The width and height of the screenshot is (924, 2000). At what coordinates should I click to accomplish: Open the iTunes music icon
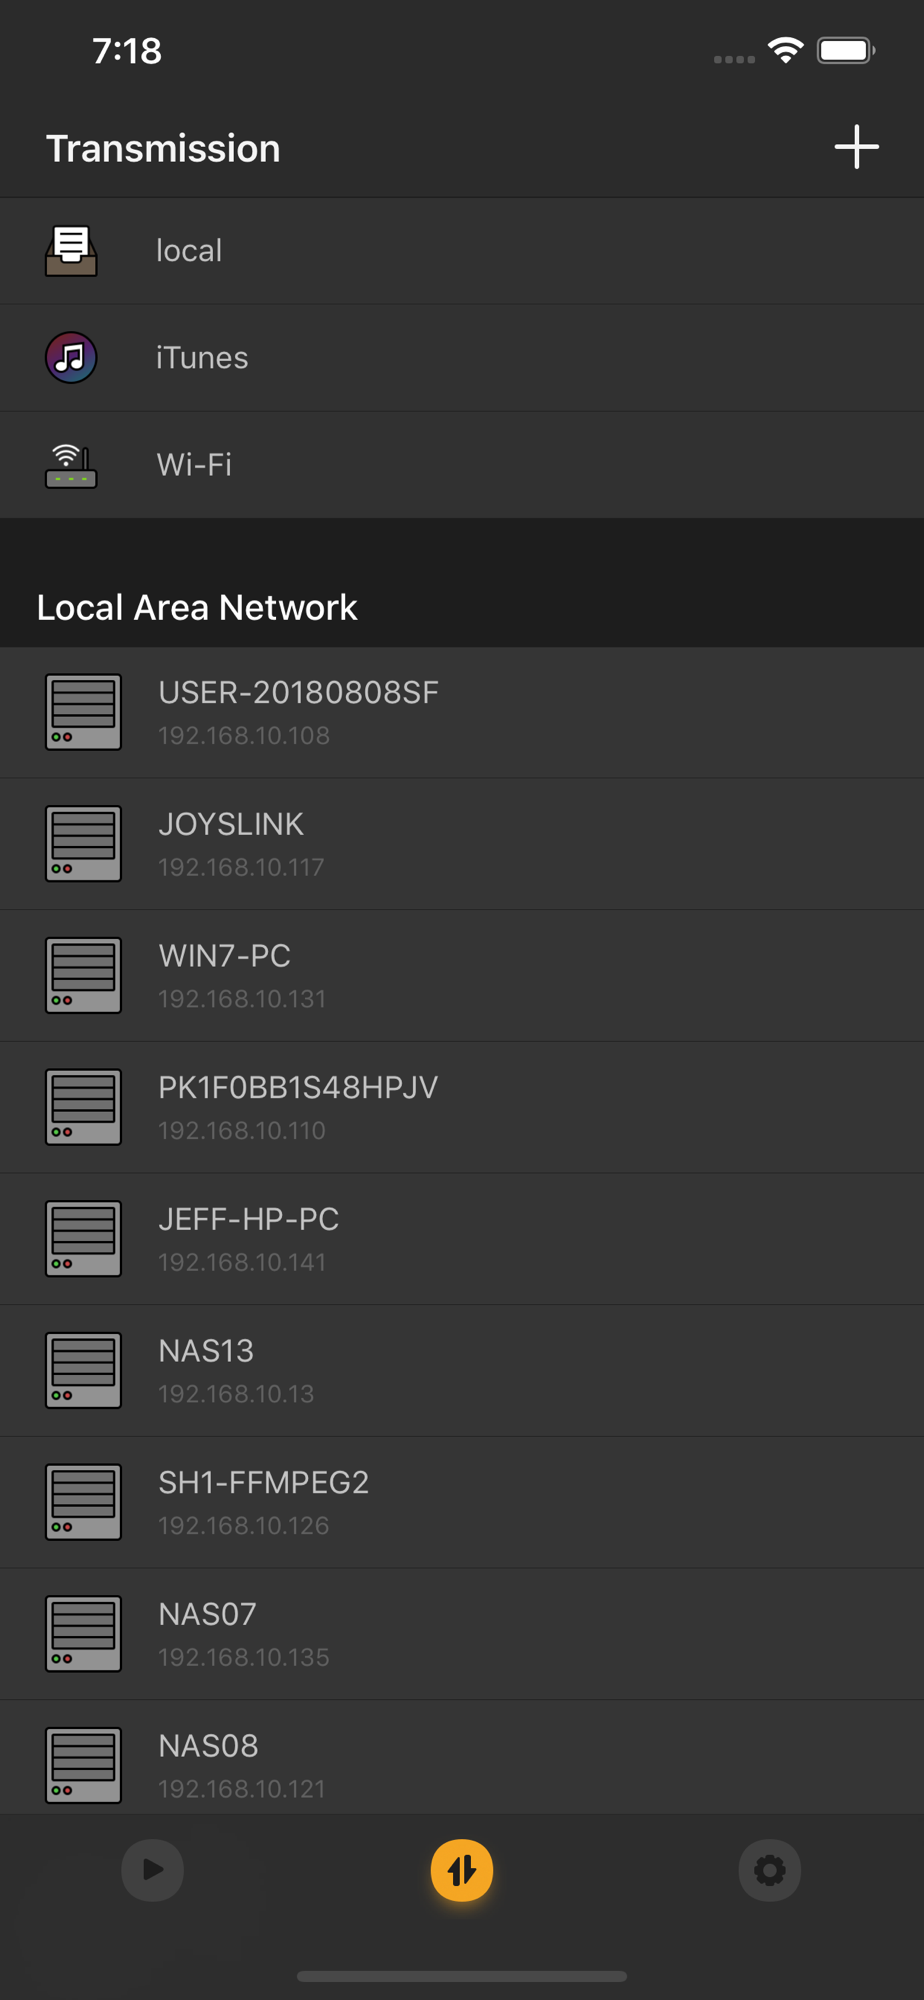[x=71, y=357]
